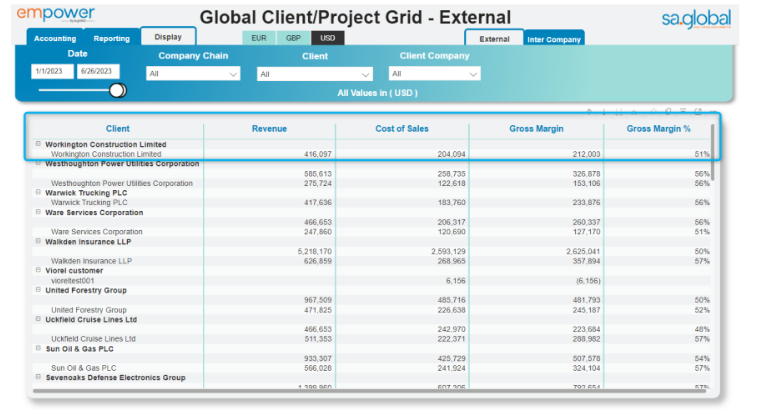Collapse Sevenoaks Defense Electronics Group
Screen dimensions: 760x420
click(x=38, y=377)
